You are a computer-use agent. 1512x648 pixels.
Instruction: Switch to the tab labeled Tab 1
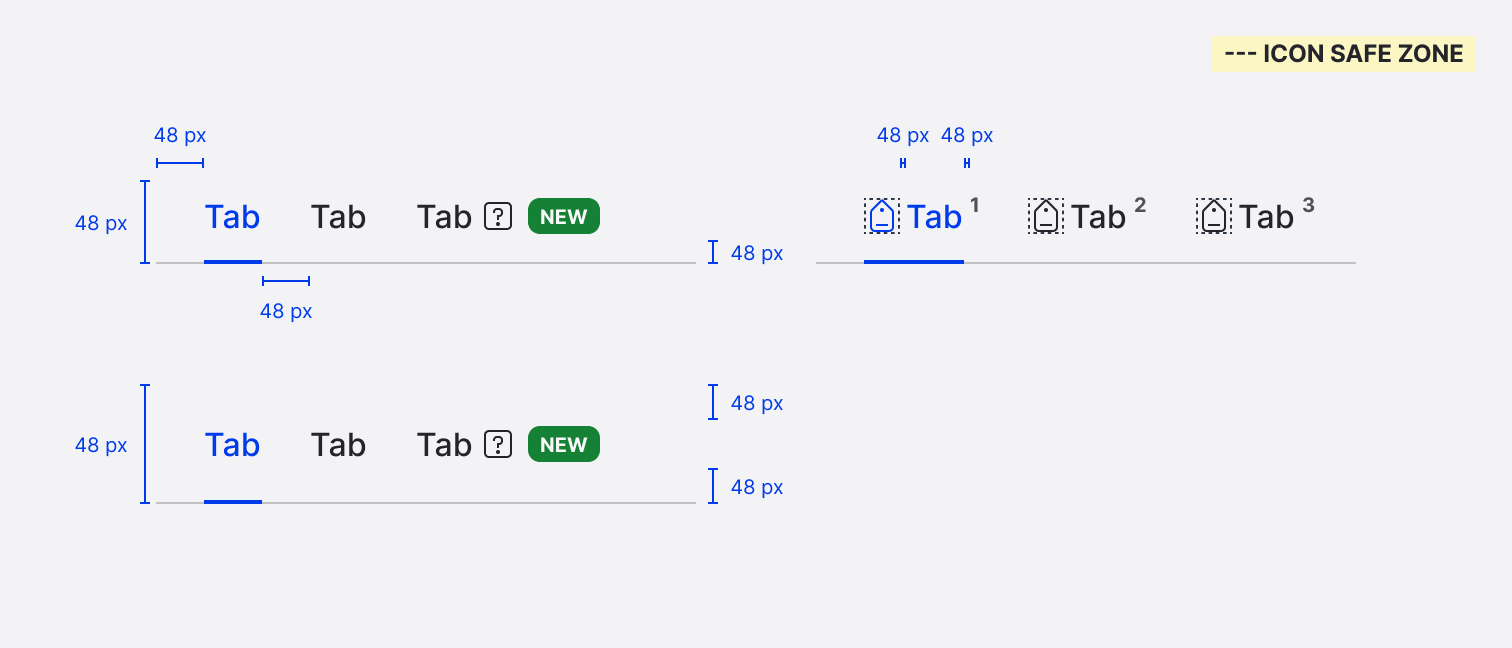pyautogui.click(x=934, y=217)
